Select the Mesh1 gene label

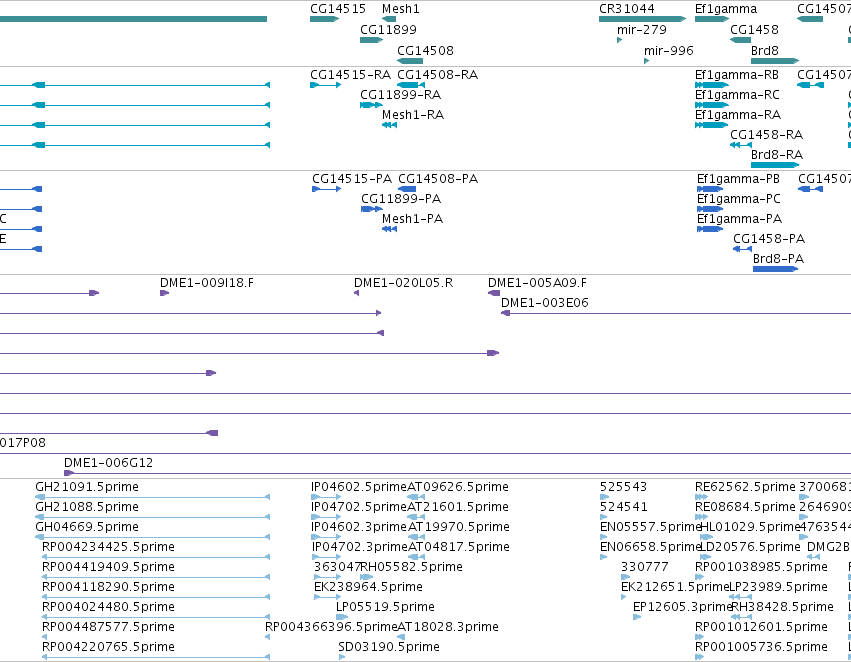click(401, 9)
